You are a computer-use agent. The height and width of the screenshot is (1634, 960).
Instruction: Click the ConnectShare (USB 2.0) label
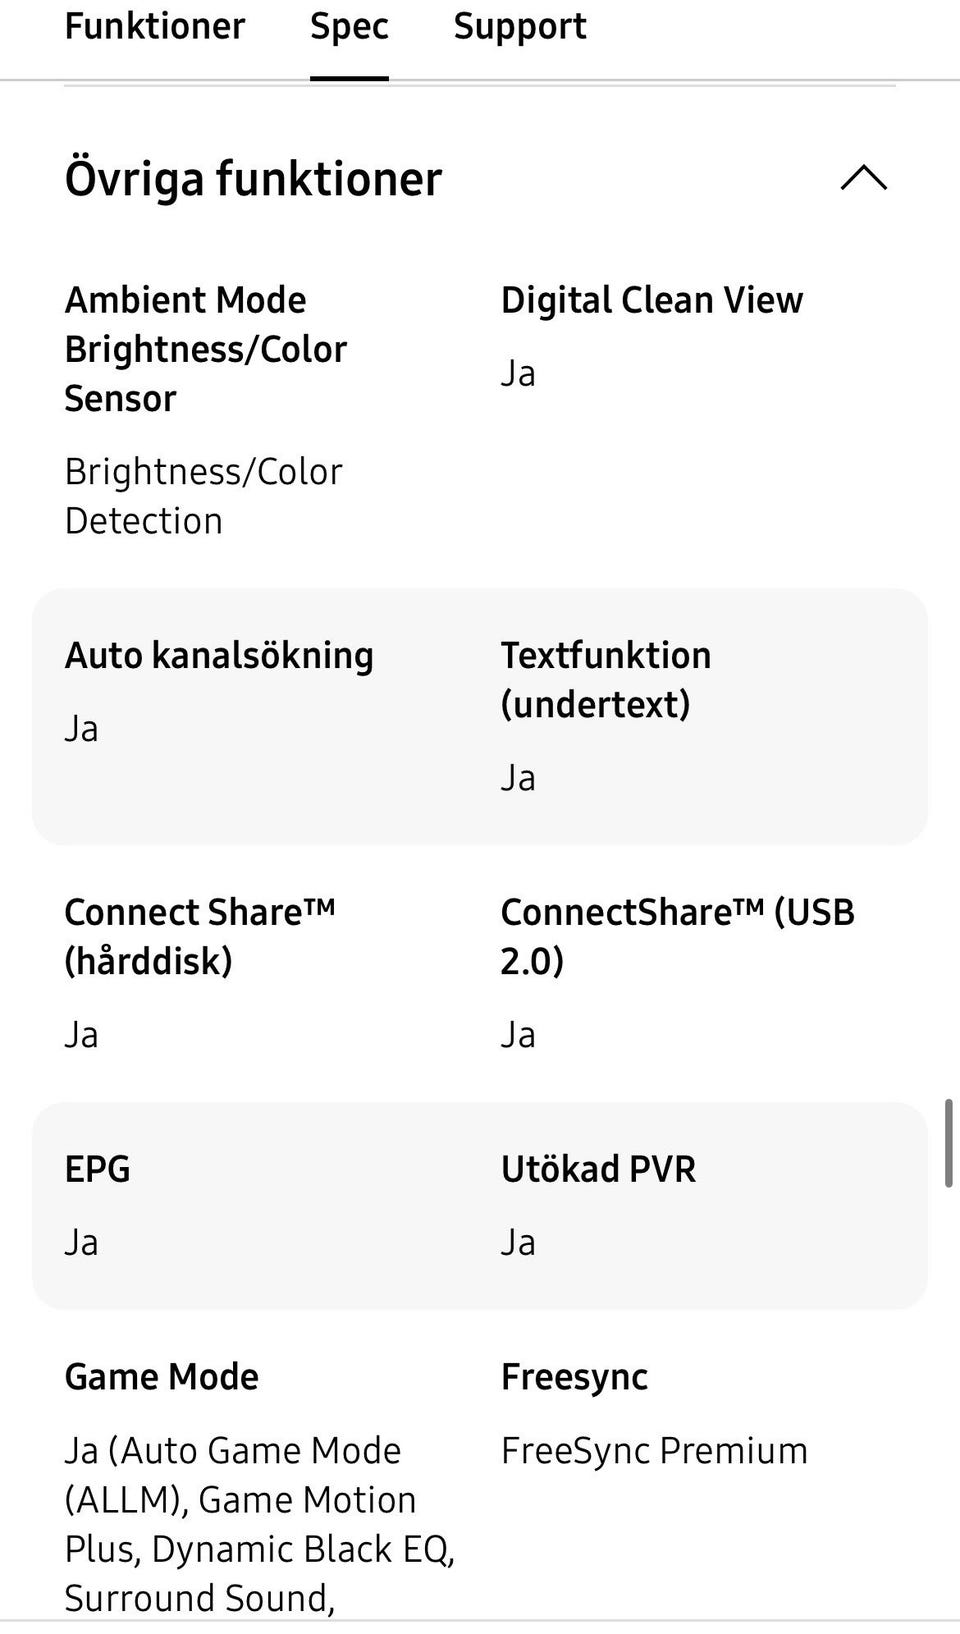[677, 936]
